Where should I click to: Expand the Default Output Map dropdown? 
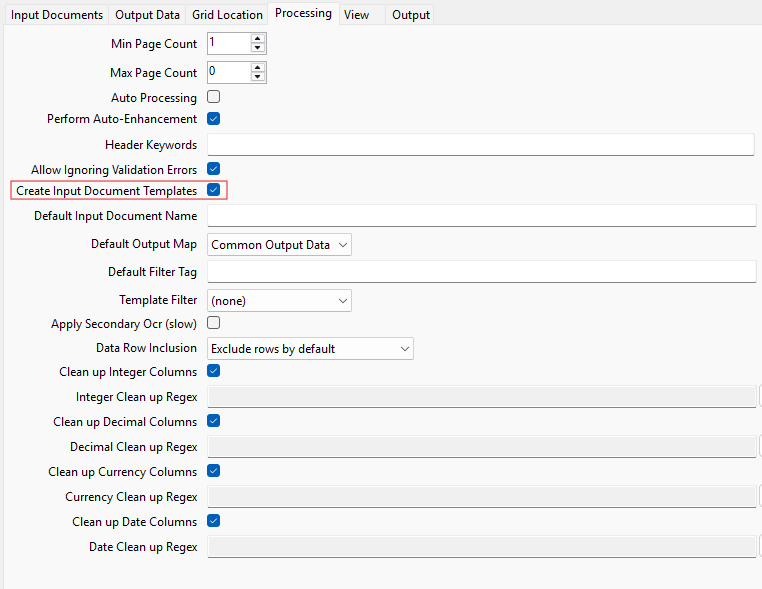tap(279, 245)
